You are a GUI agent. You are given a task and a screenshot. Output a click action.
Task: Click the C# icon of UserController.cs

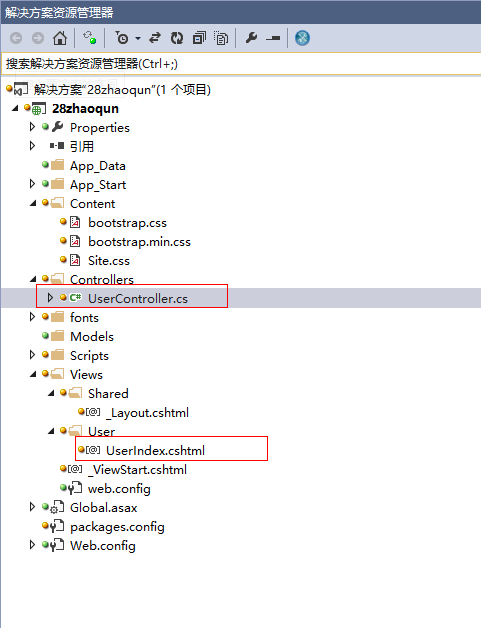[75, 298]
